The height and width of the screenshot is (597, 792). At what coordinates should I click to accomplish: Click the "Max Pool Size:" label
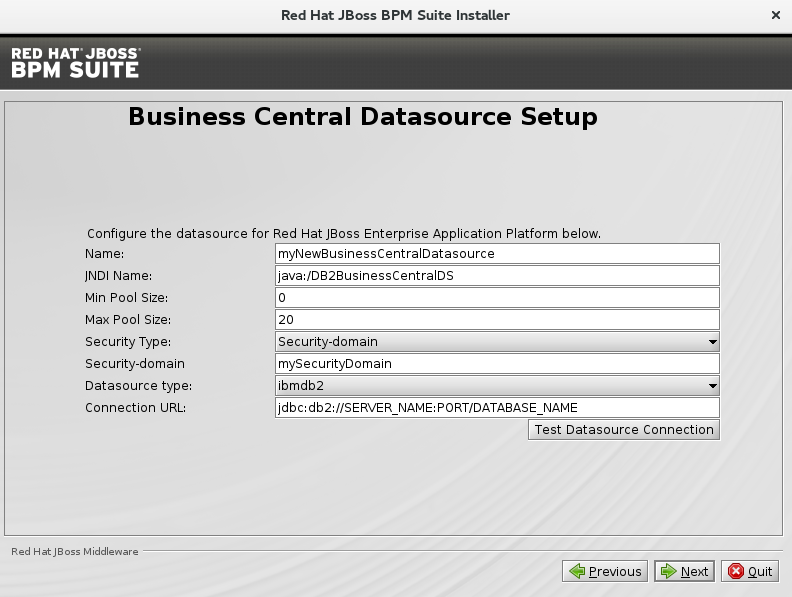[128, 320]
